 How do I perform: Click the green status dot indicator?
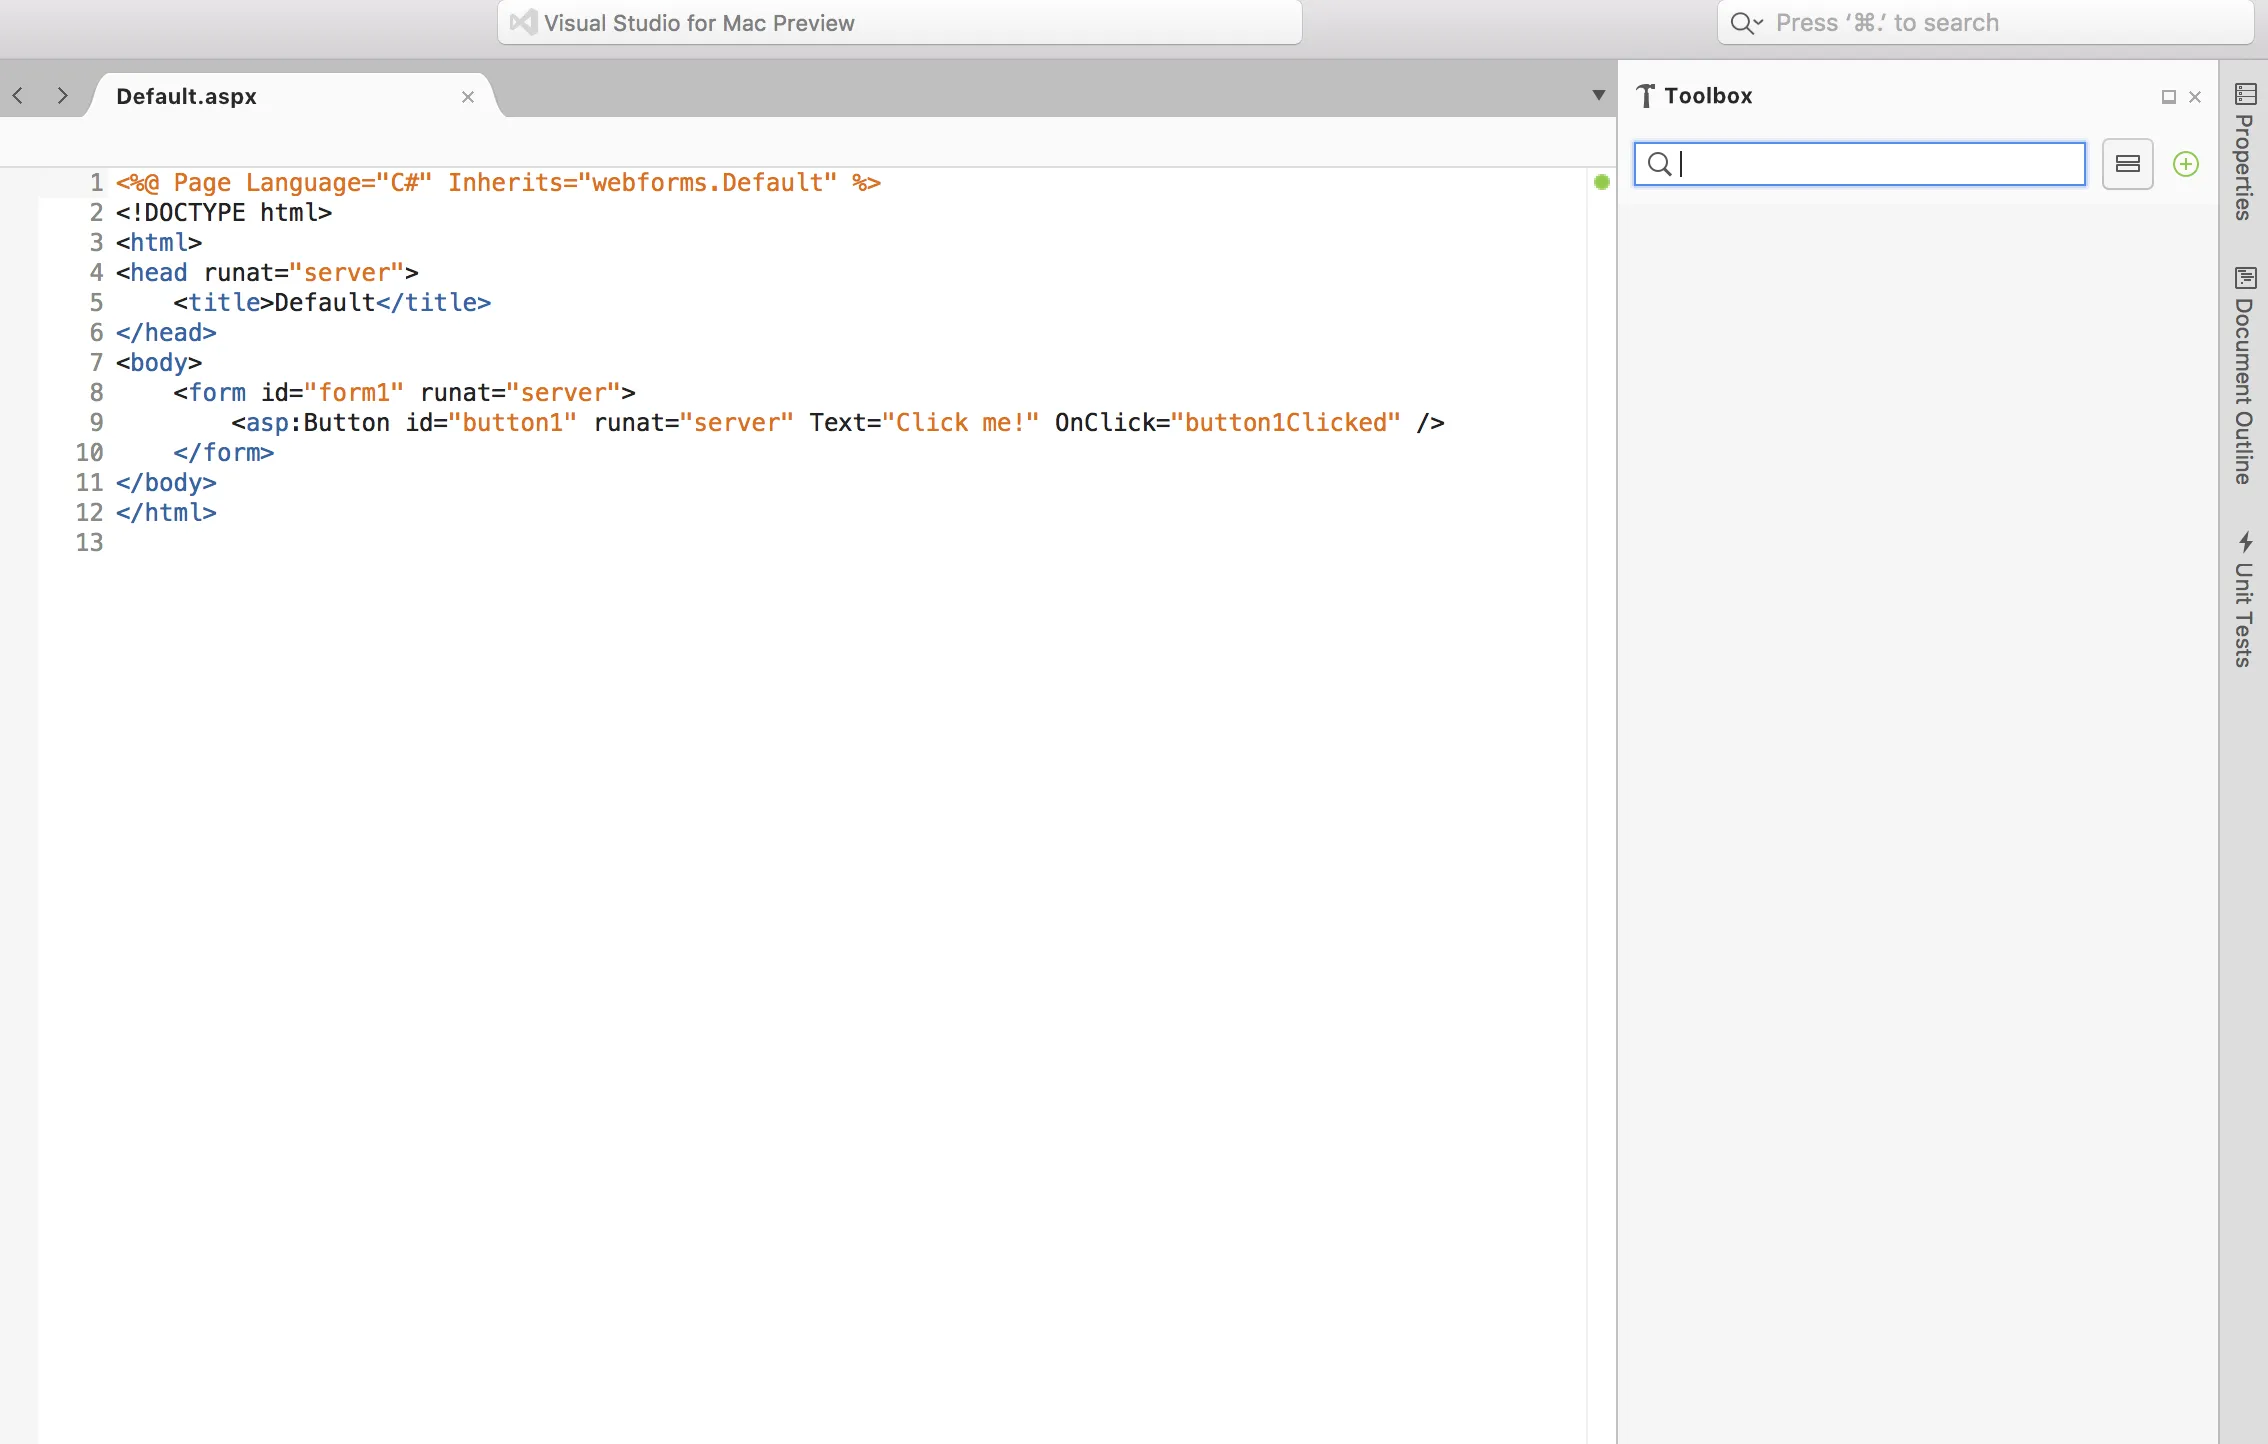click(x=1602, y=182)
